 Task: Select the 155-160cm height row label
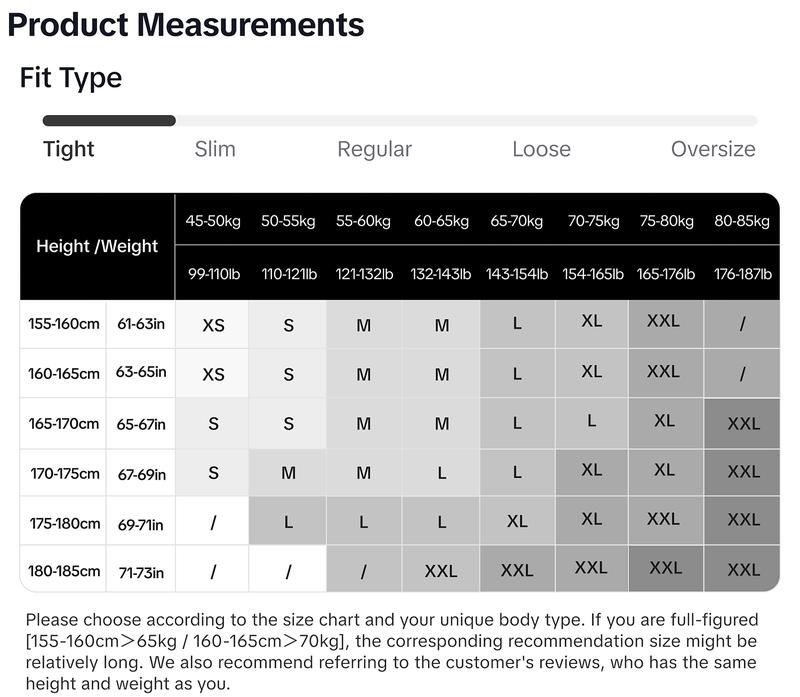64,323
